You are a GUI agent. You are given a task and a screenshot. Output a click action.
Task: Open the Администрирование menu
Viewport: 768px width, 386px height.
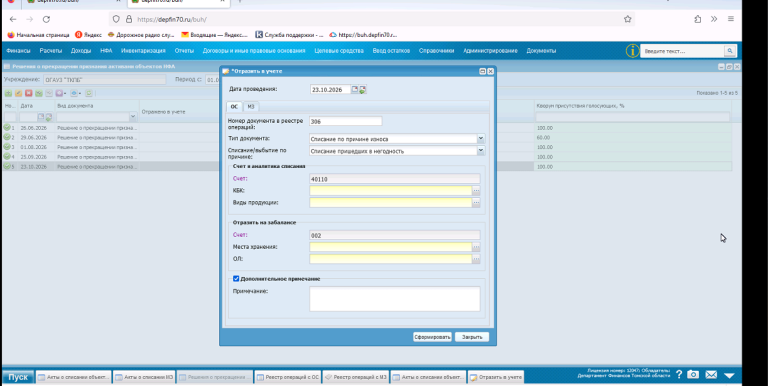(x=490, y=50)
